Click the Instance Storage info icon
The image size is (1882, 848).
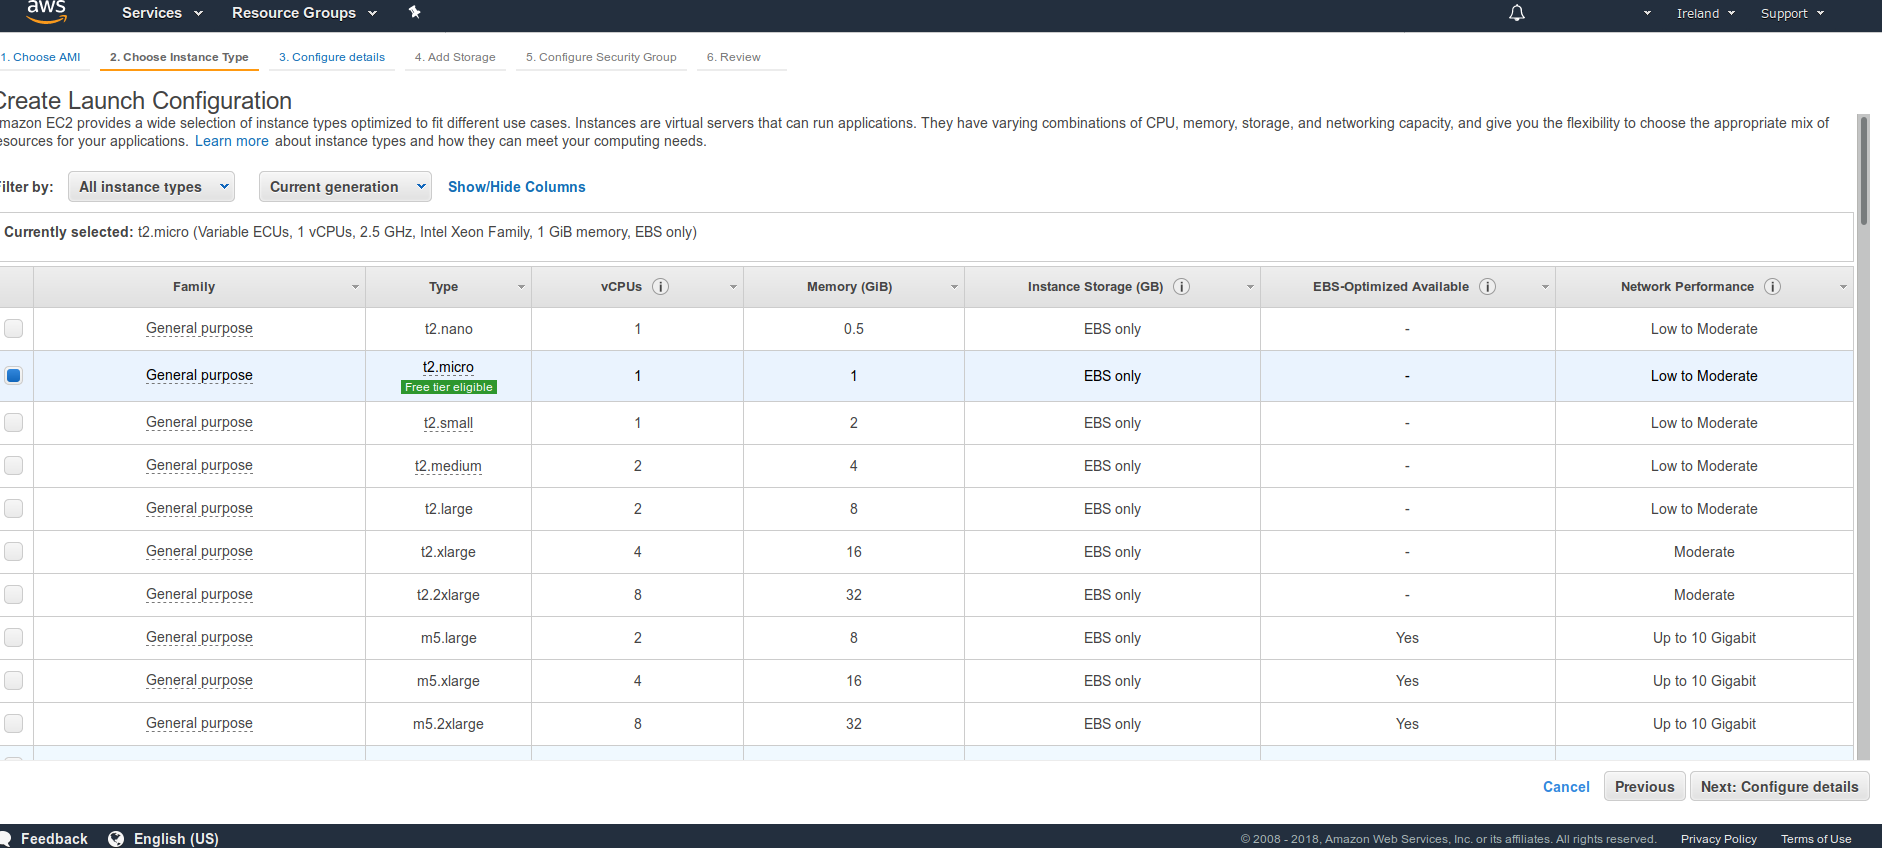1181,287
